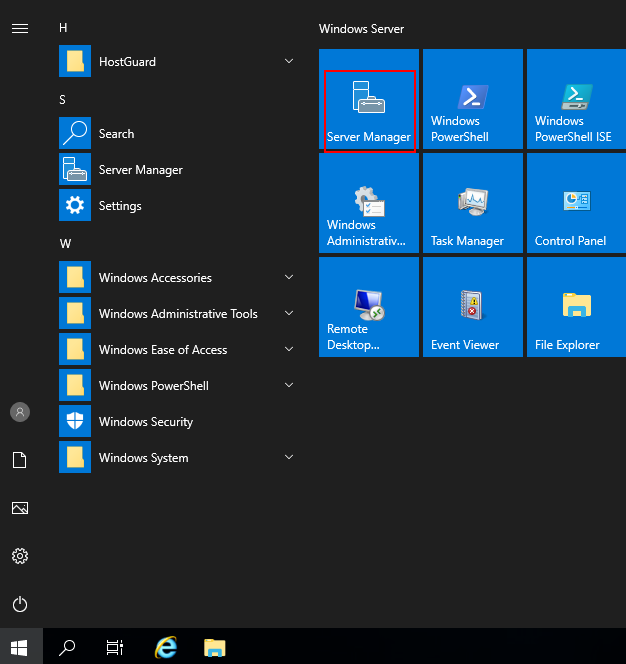Screen dimensions: 626x664
Task: Open the Windows Administrative Tools tile
Action: point(369,203)
